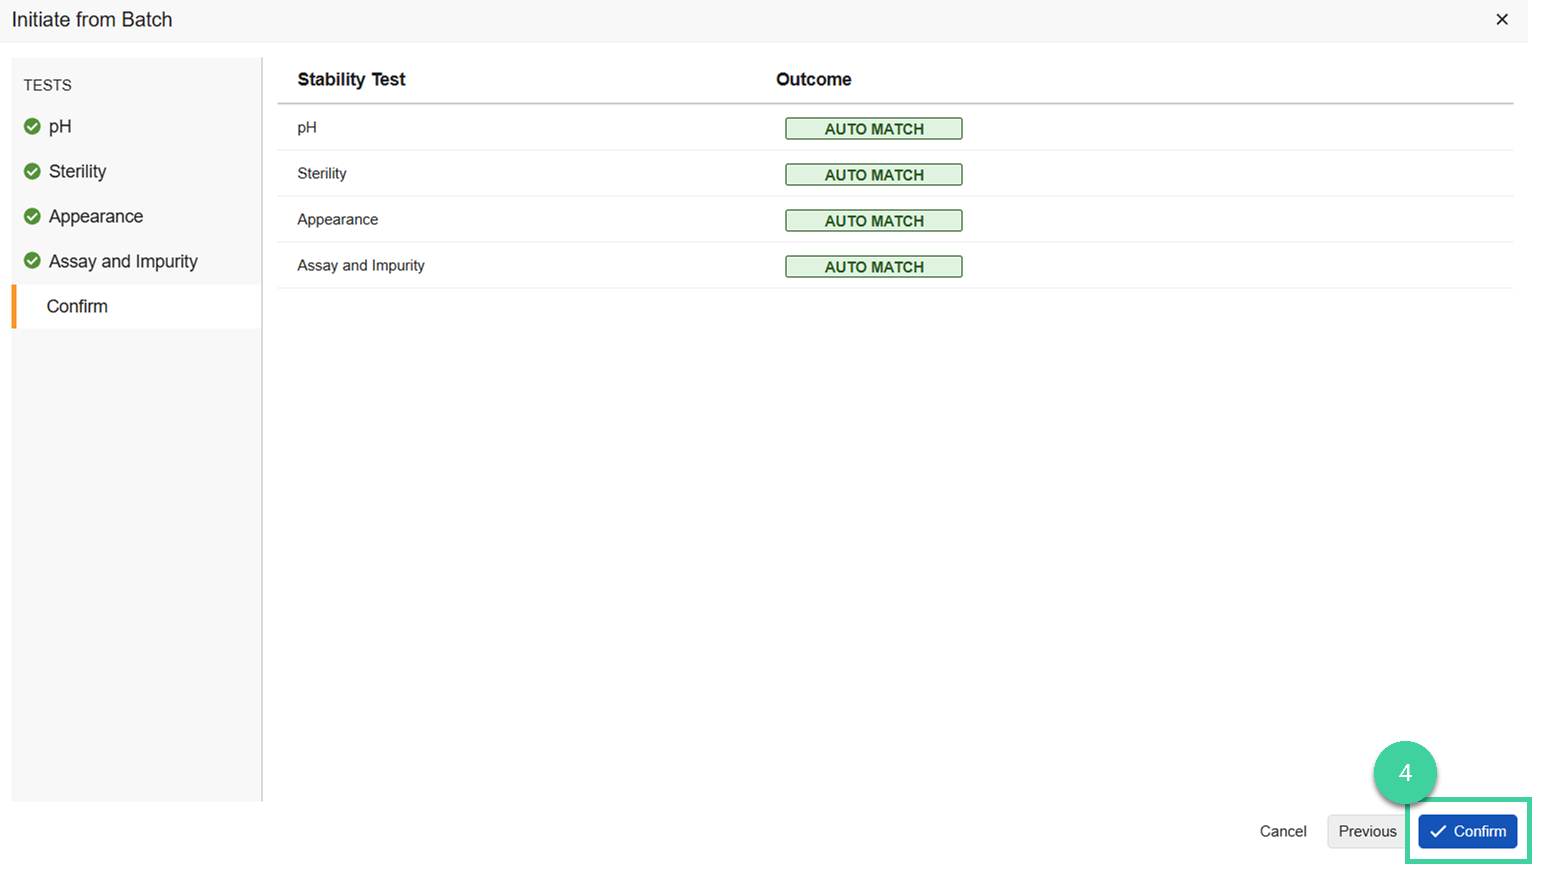Screen dimensions: 1549x878
Task: Click the checkmark icon beside Assay and Impurity
Action: point(31,261)
